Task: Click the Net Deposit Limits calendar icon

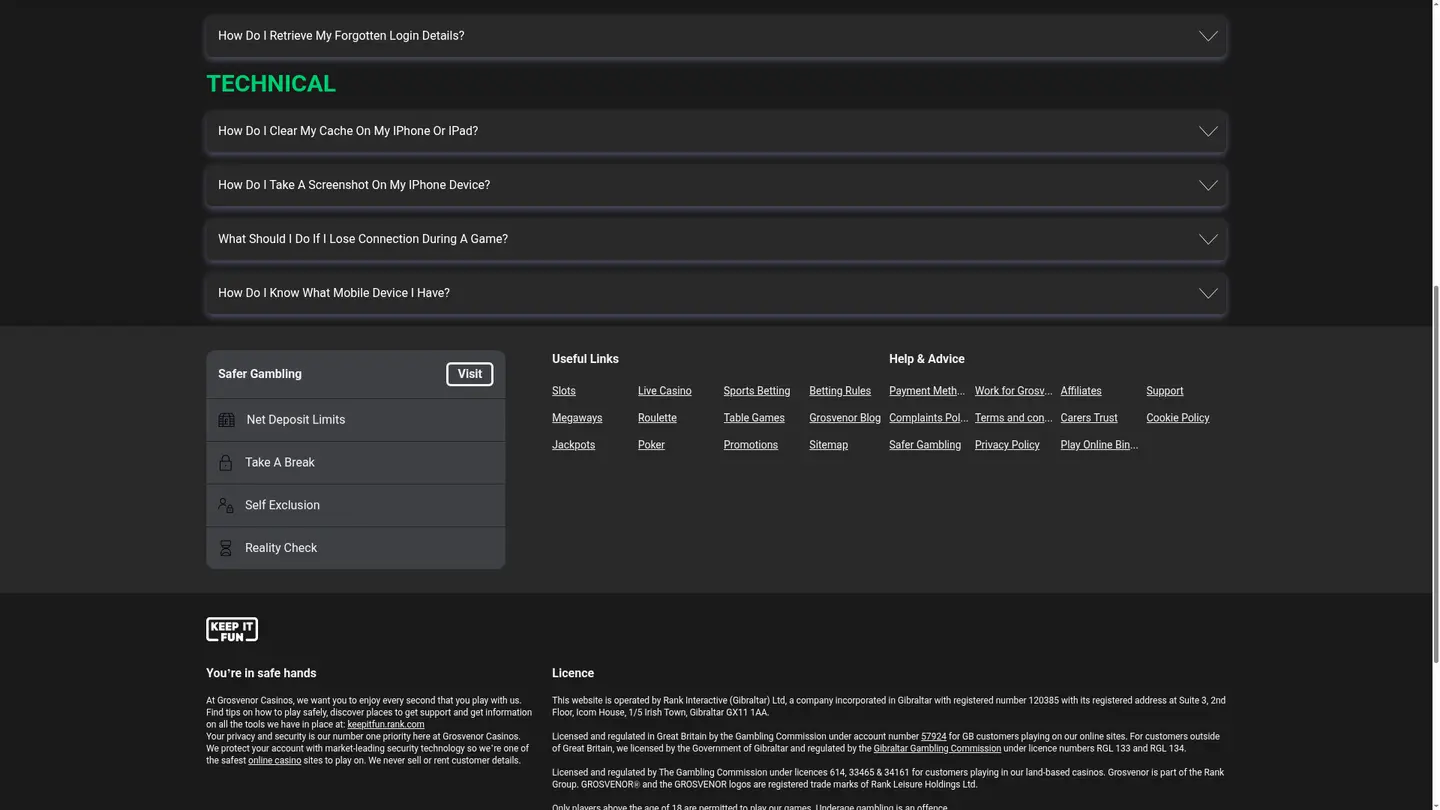Action: click(226, 420)
